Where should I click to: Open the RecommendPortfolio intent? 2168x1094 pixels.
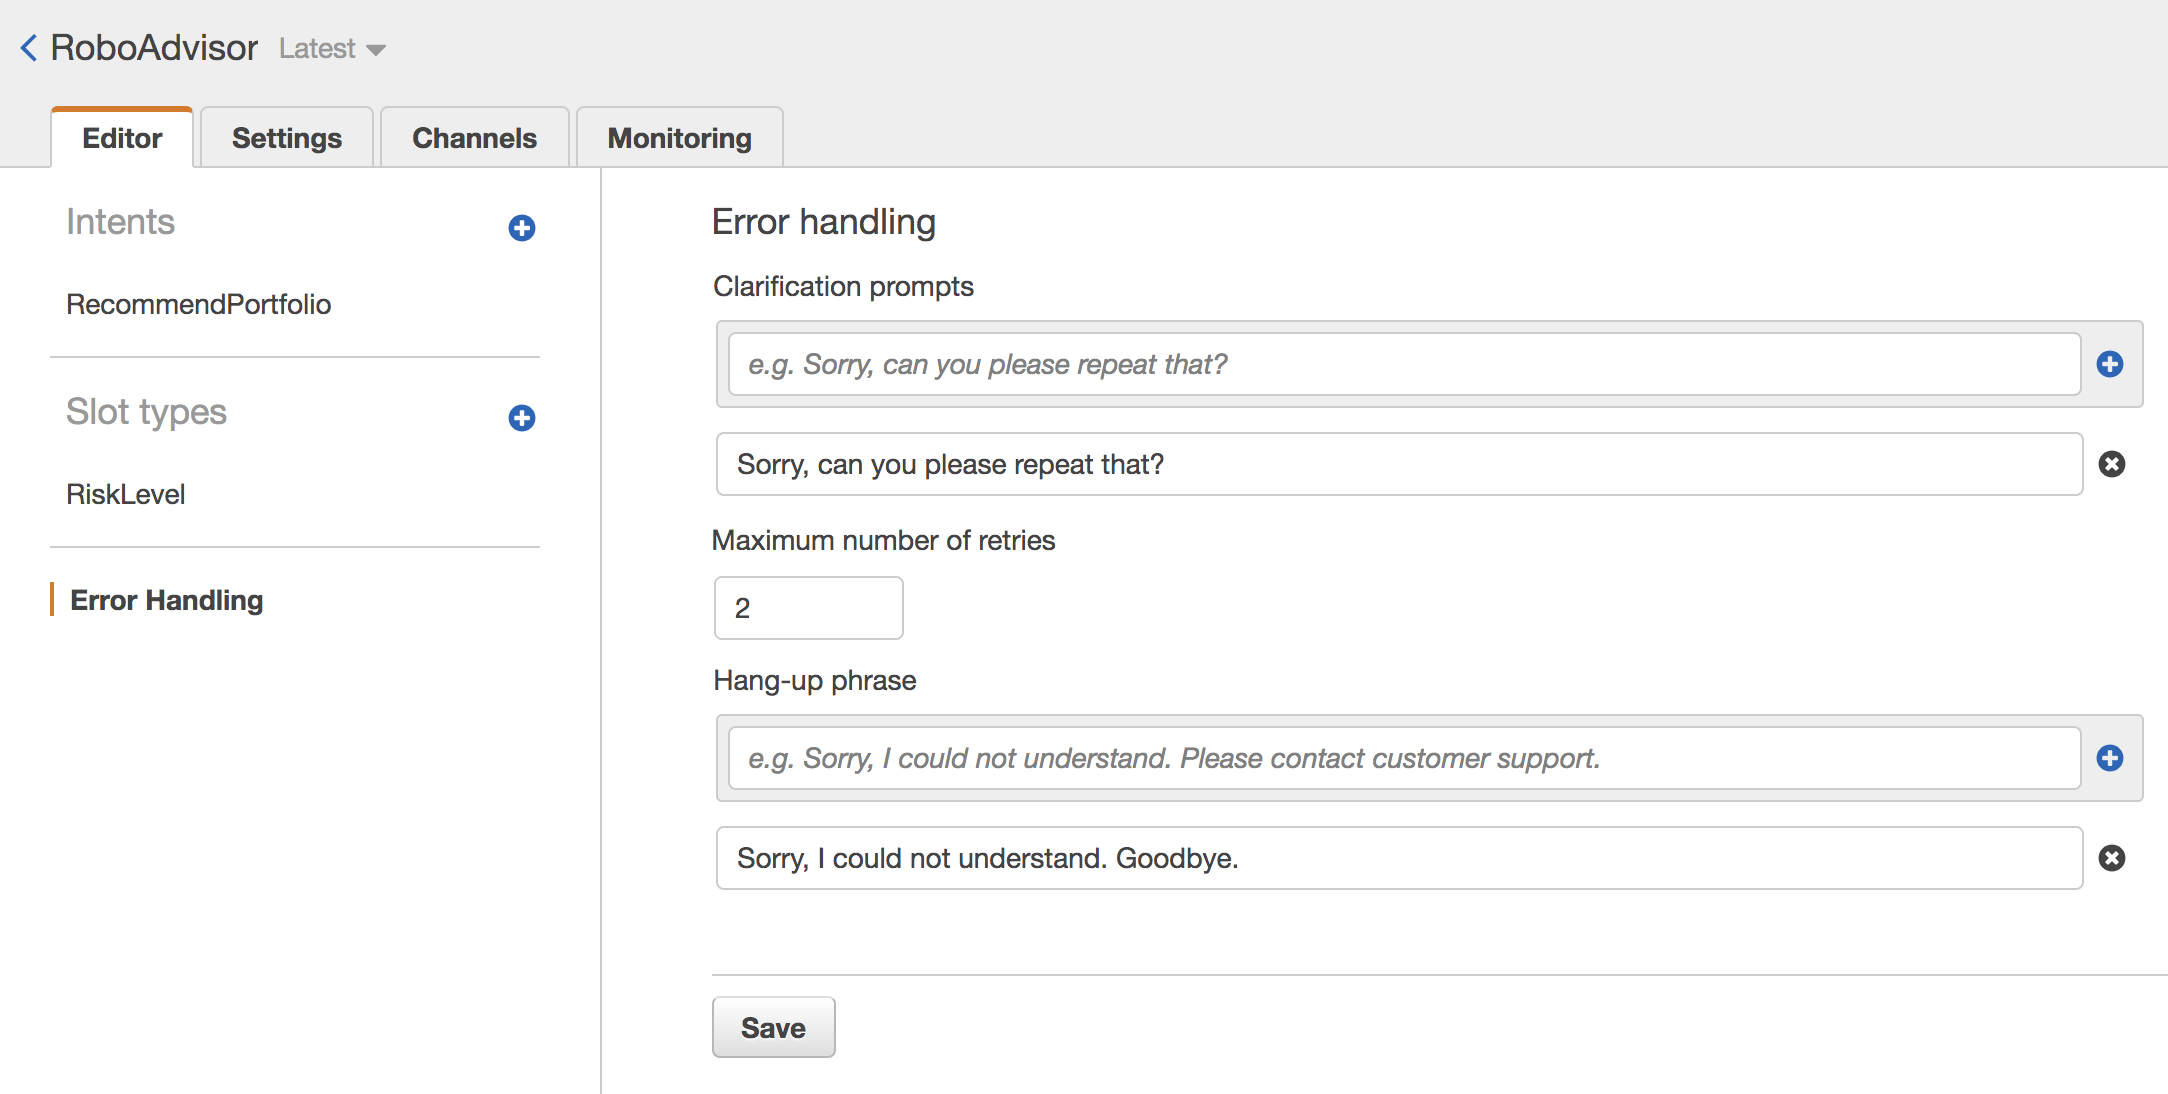coord(198,304)
